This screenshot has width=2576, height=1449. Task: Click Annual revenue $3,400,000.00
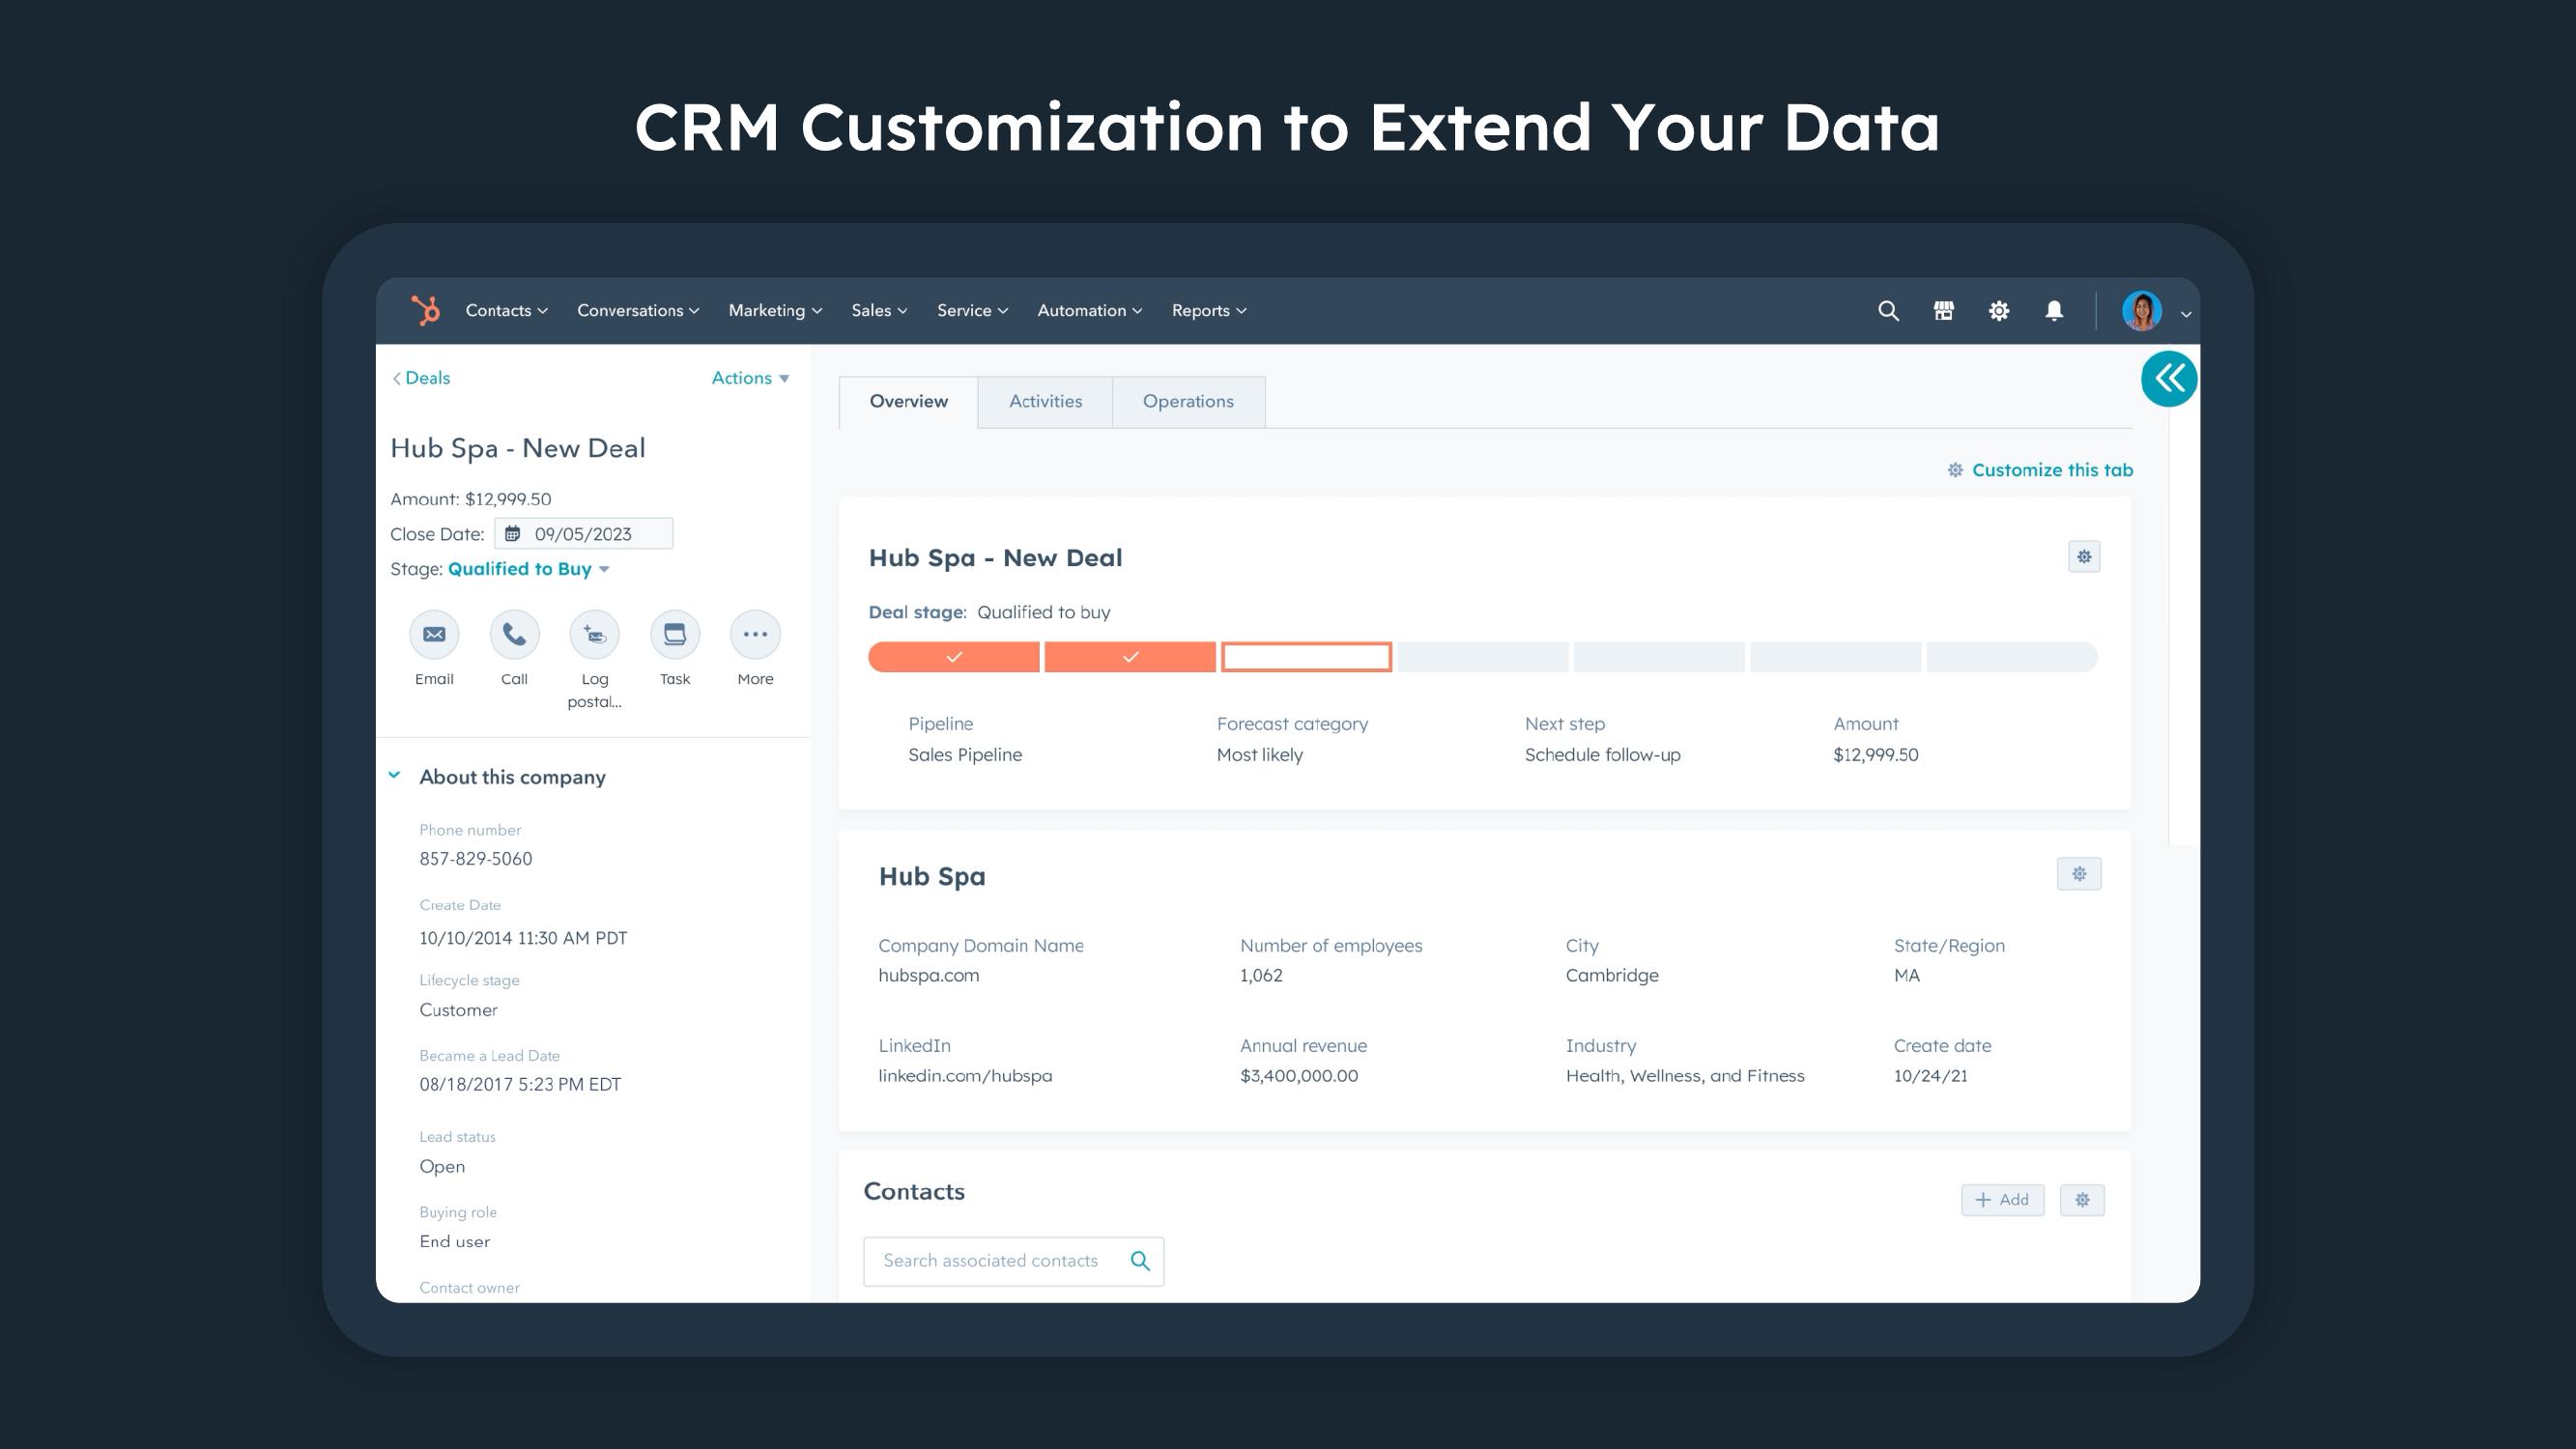tap(1299, 1076)
